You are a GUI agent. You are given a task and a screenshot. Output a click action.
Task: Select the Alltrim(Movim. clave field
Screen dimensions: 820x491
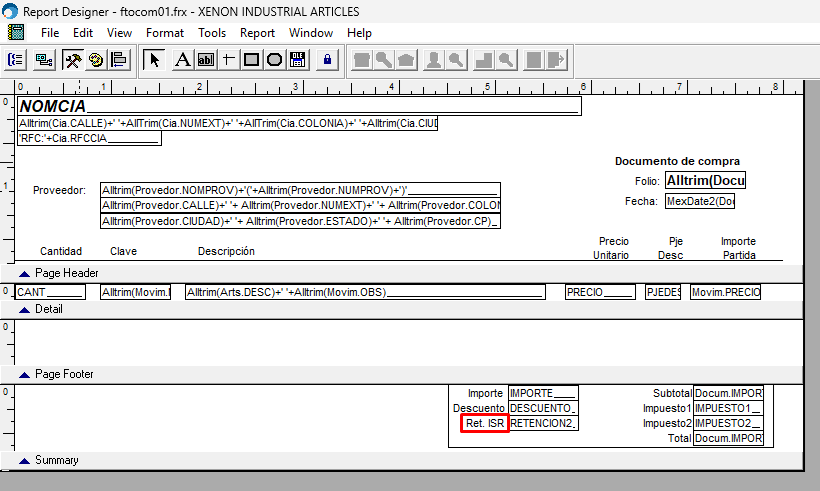pos(135,292)
